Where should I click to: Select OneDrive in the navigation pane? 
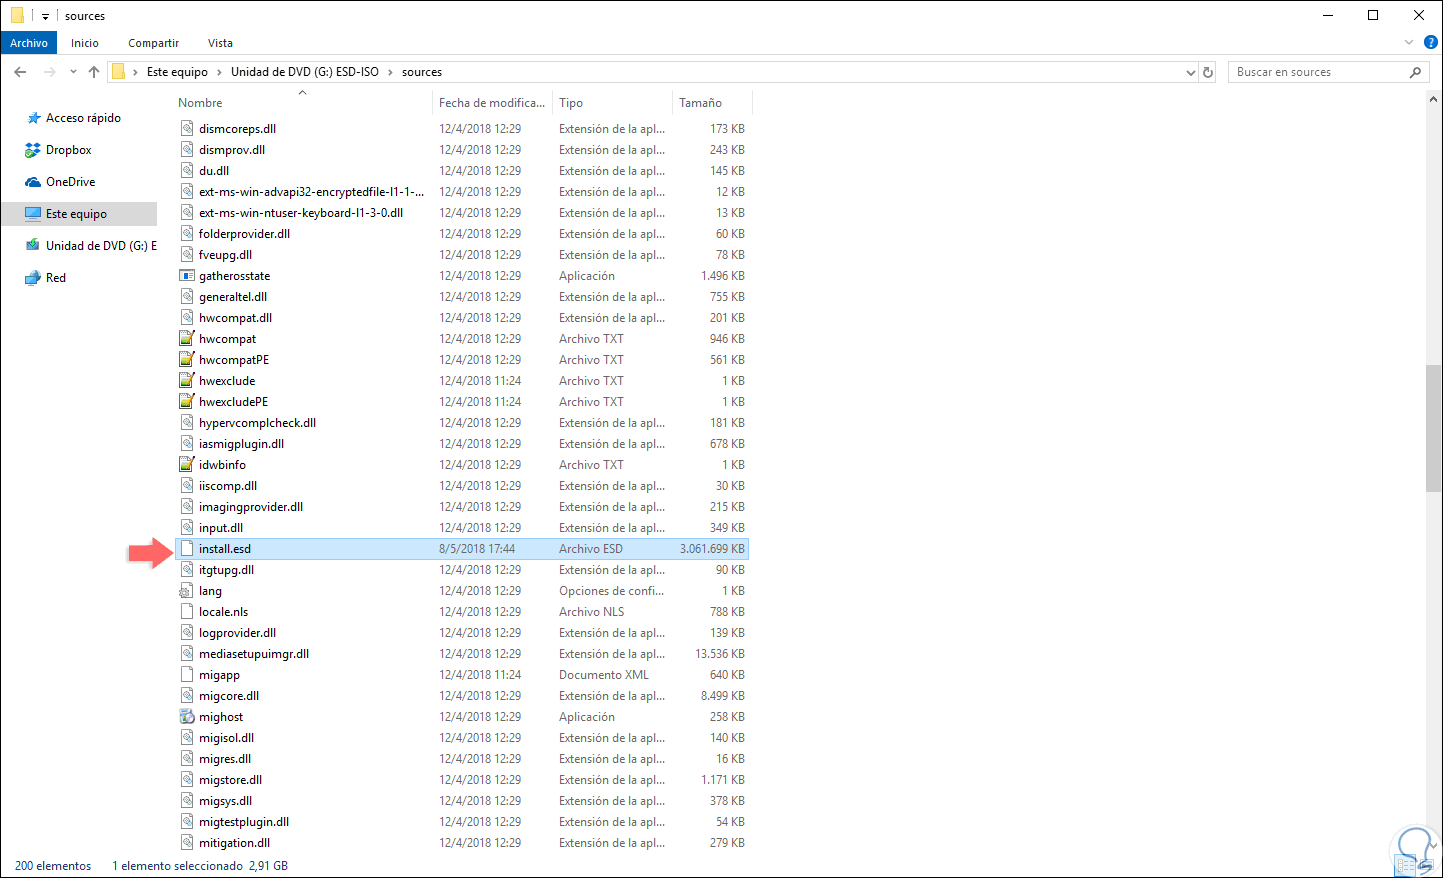[70, 182]
